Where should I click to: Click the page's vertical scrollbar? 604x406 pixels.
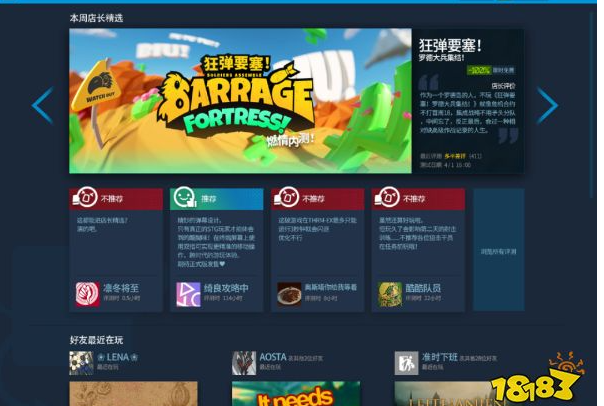[x=592, y=105]
